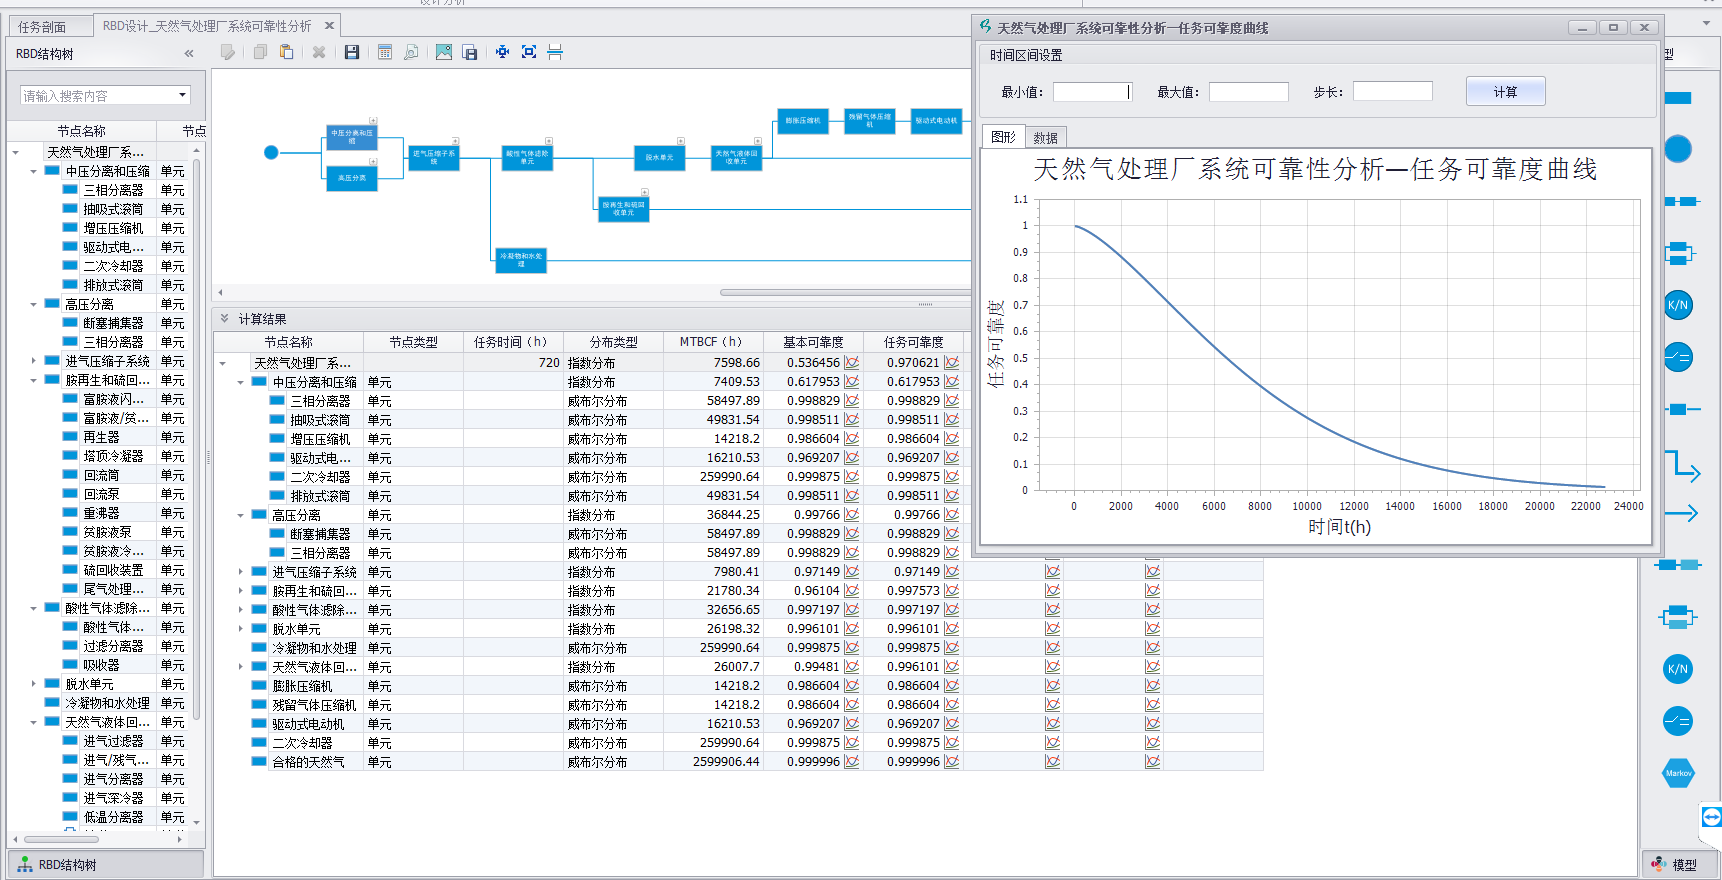Click the 最小值 input field

click(x=1092, y=92)
